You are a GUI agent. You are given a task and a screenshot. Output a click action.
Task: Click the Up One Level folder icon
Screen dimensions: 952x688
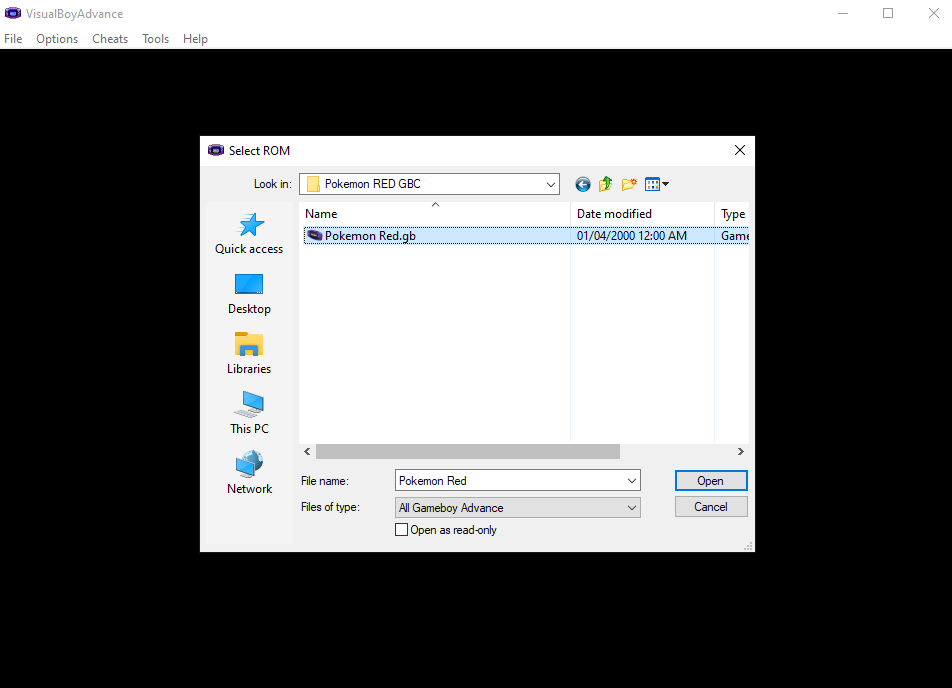(x=605, y=184)
